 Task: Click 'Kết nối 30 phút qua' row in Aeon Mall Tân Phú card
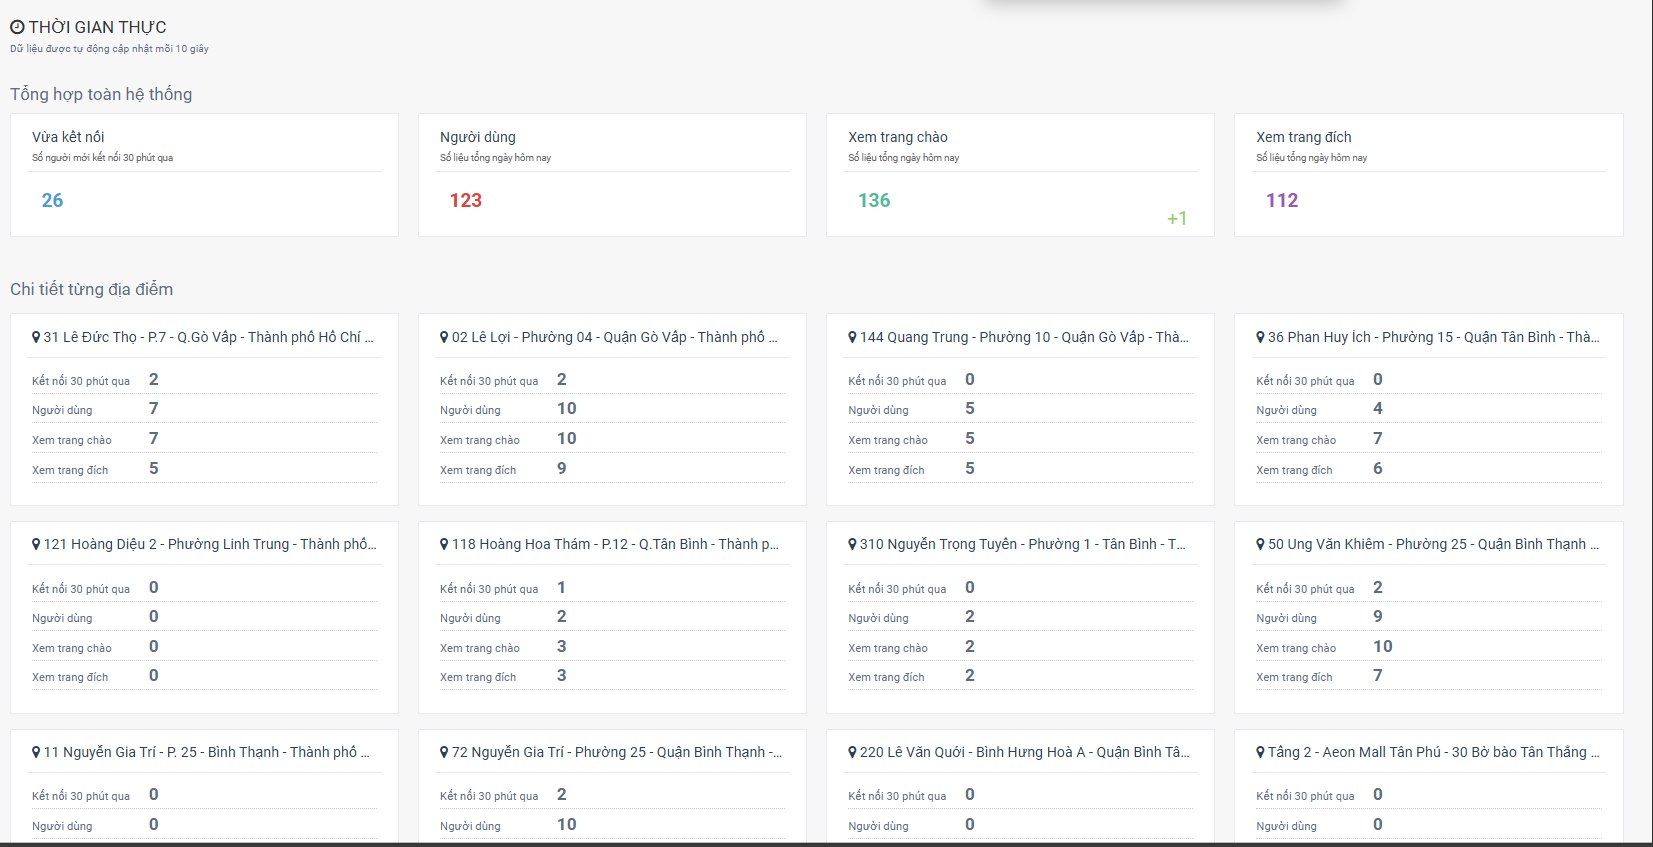[1428, 795]
